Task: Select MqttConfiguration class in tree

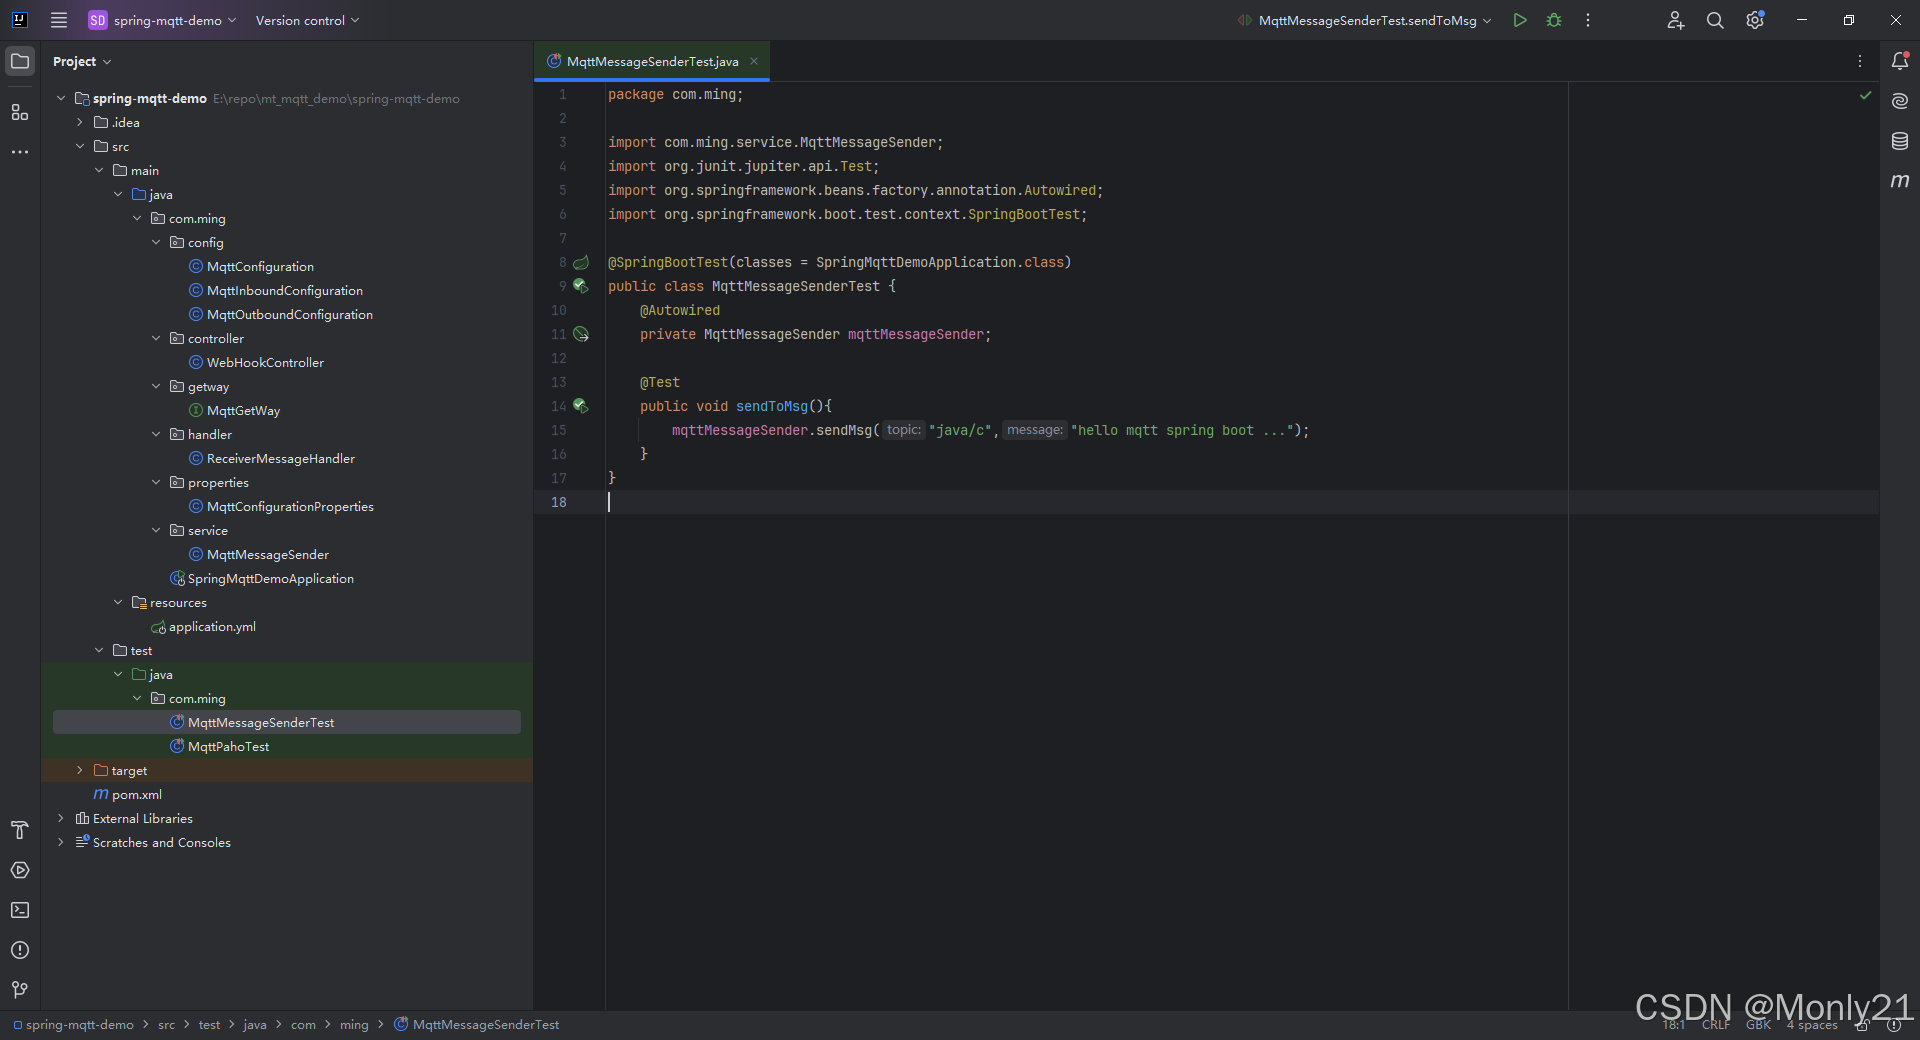Action: click(x=260, y=266)
